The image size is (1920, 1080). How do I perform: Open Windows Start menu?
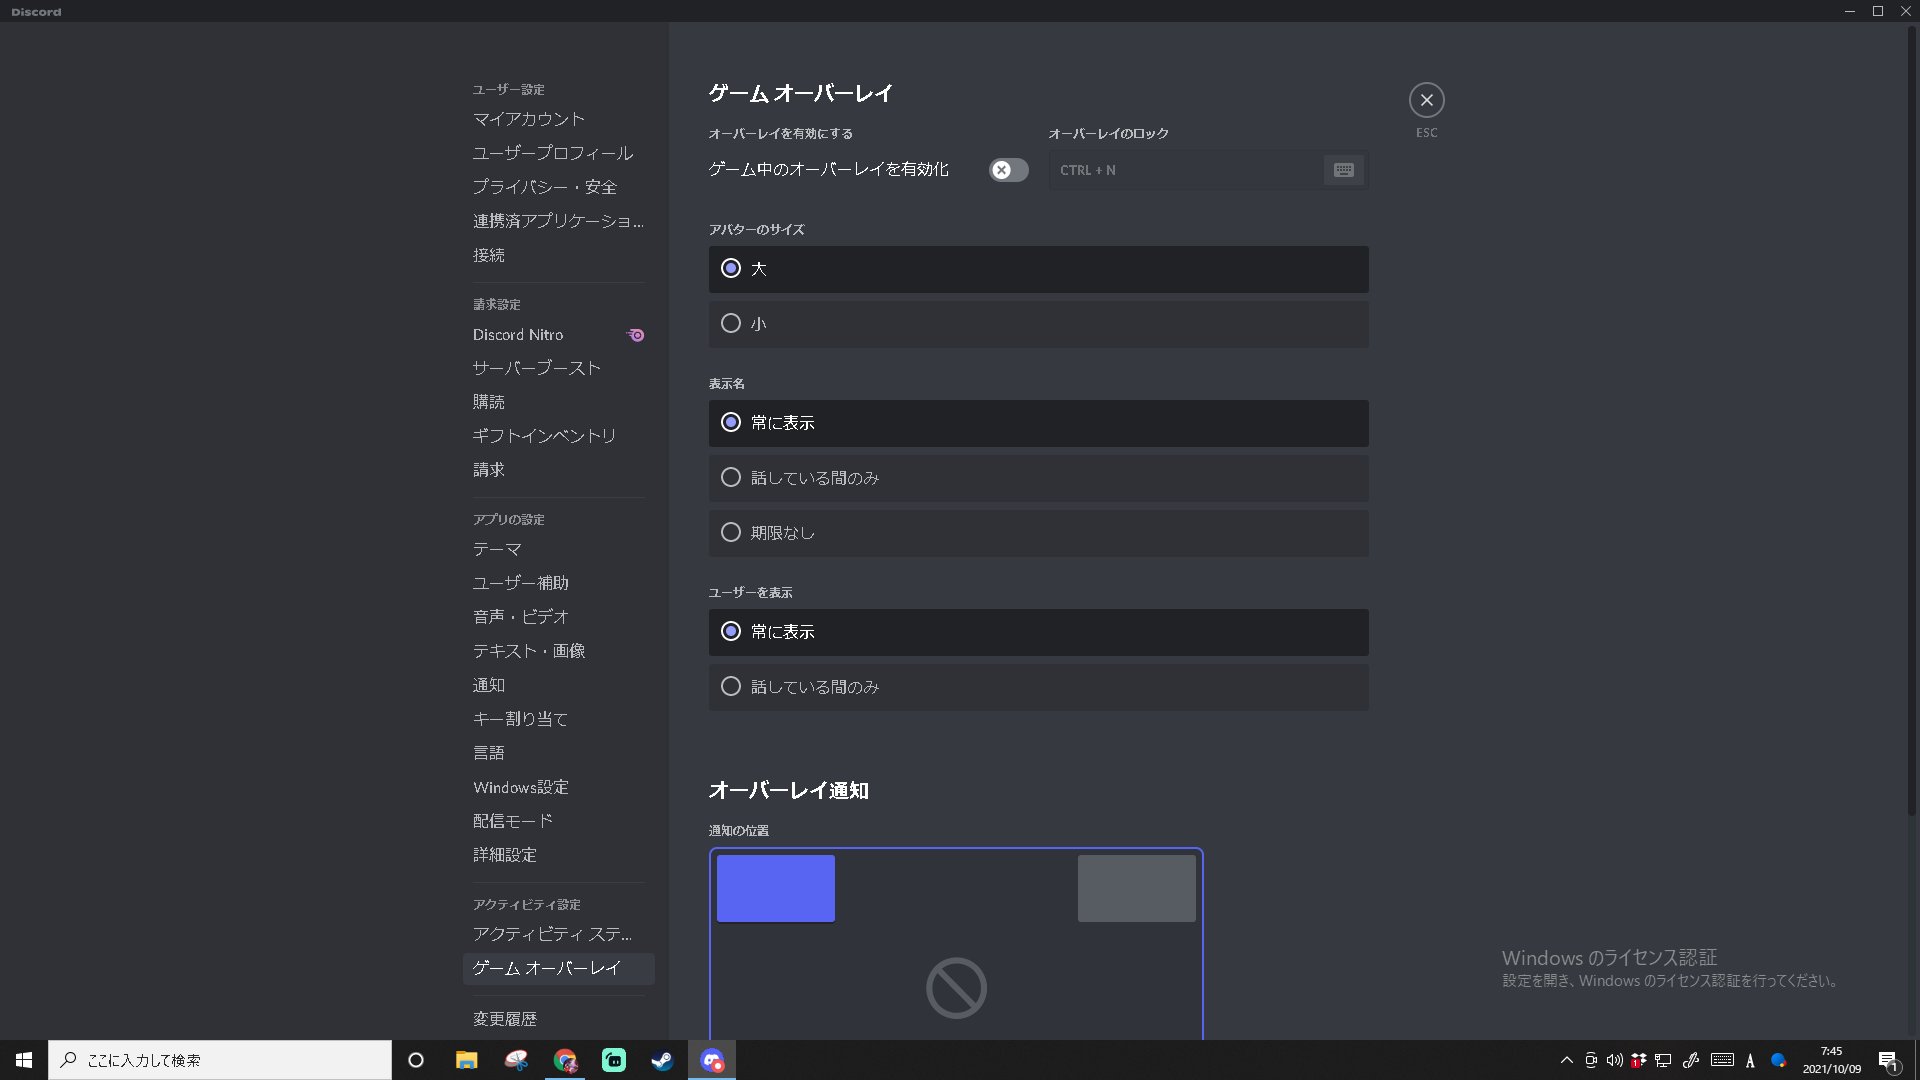coord(24,1060)
